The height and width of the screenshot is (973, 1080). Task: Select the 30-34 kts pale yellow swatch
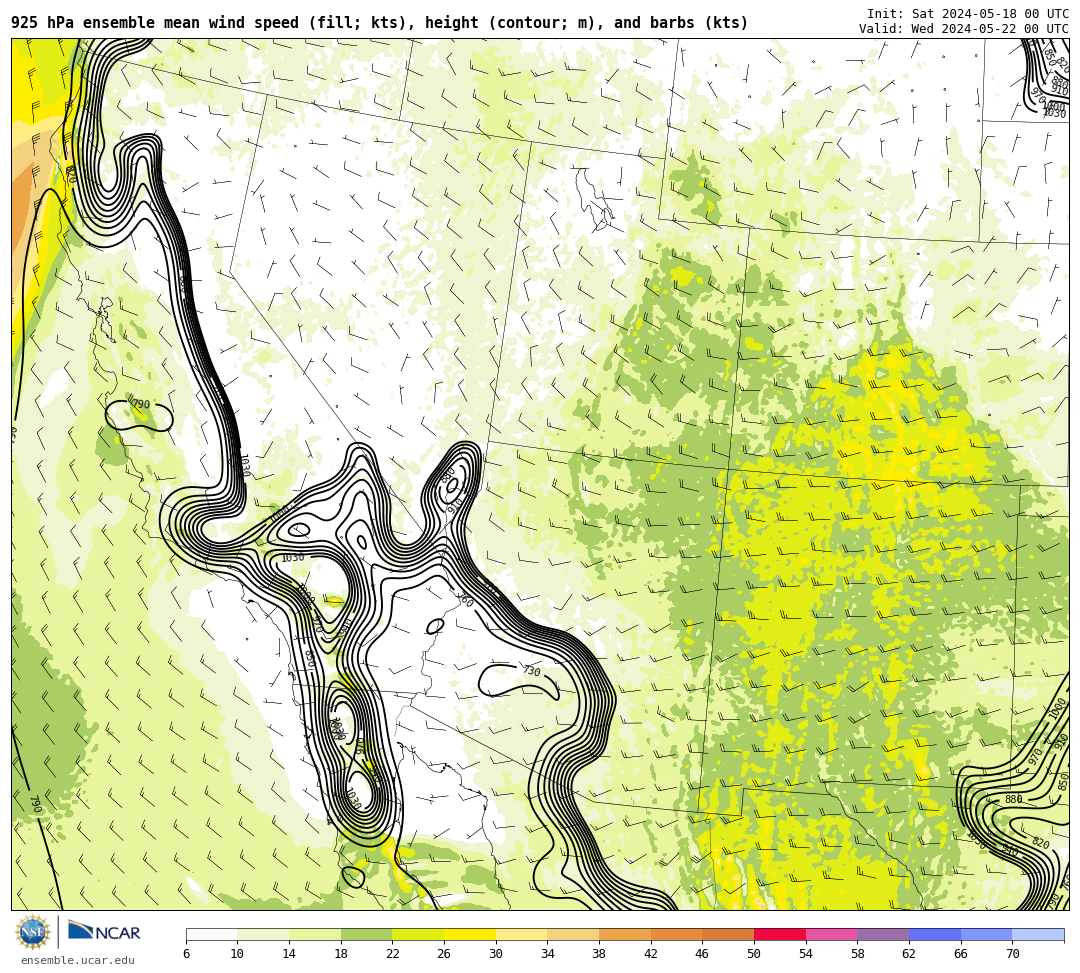coord(521,934)
